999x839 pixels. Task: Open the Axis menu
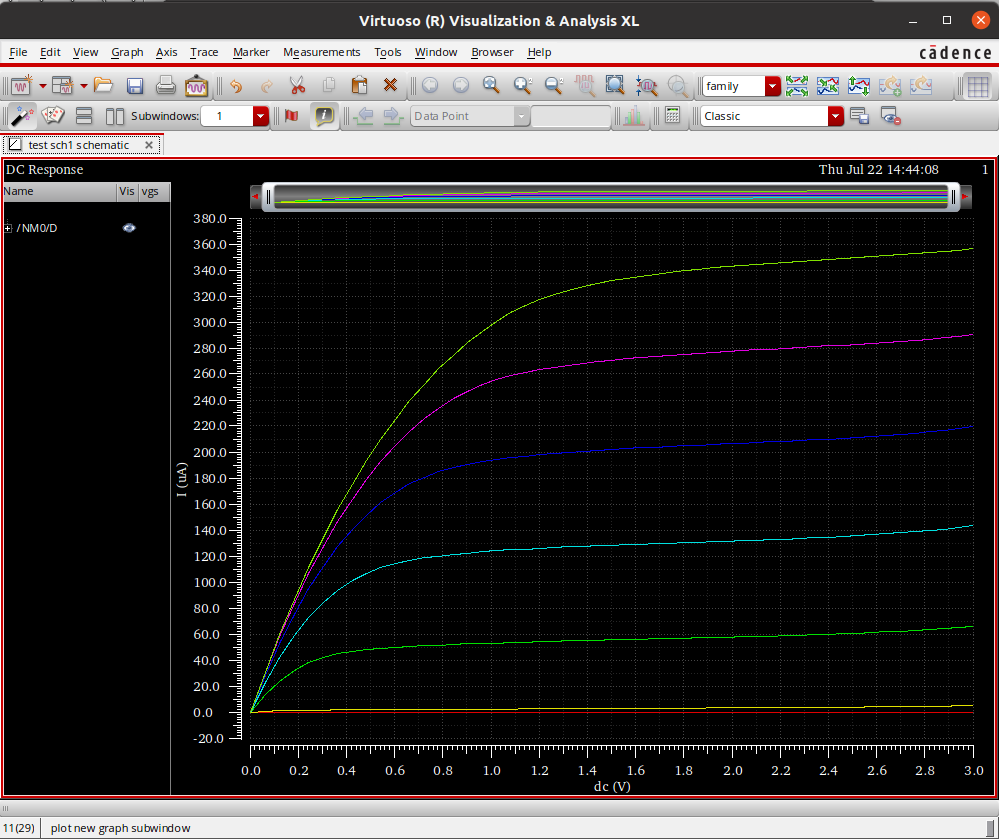[x=166, y=52]
